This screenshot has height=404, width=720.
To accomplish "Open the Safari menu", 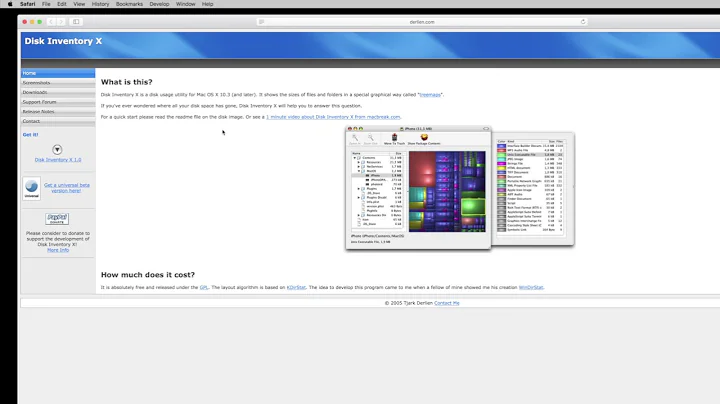I will (x=28, y=4).
